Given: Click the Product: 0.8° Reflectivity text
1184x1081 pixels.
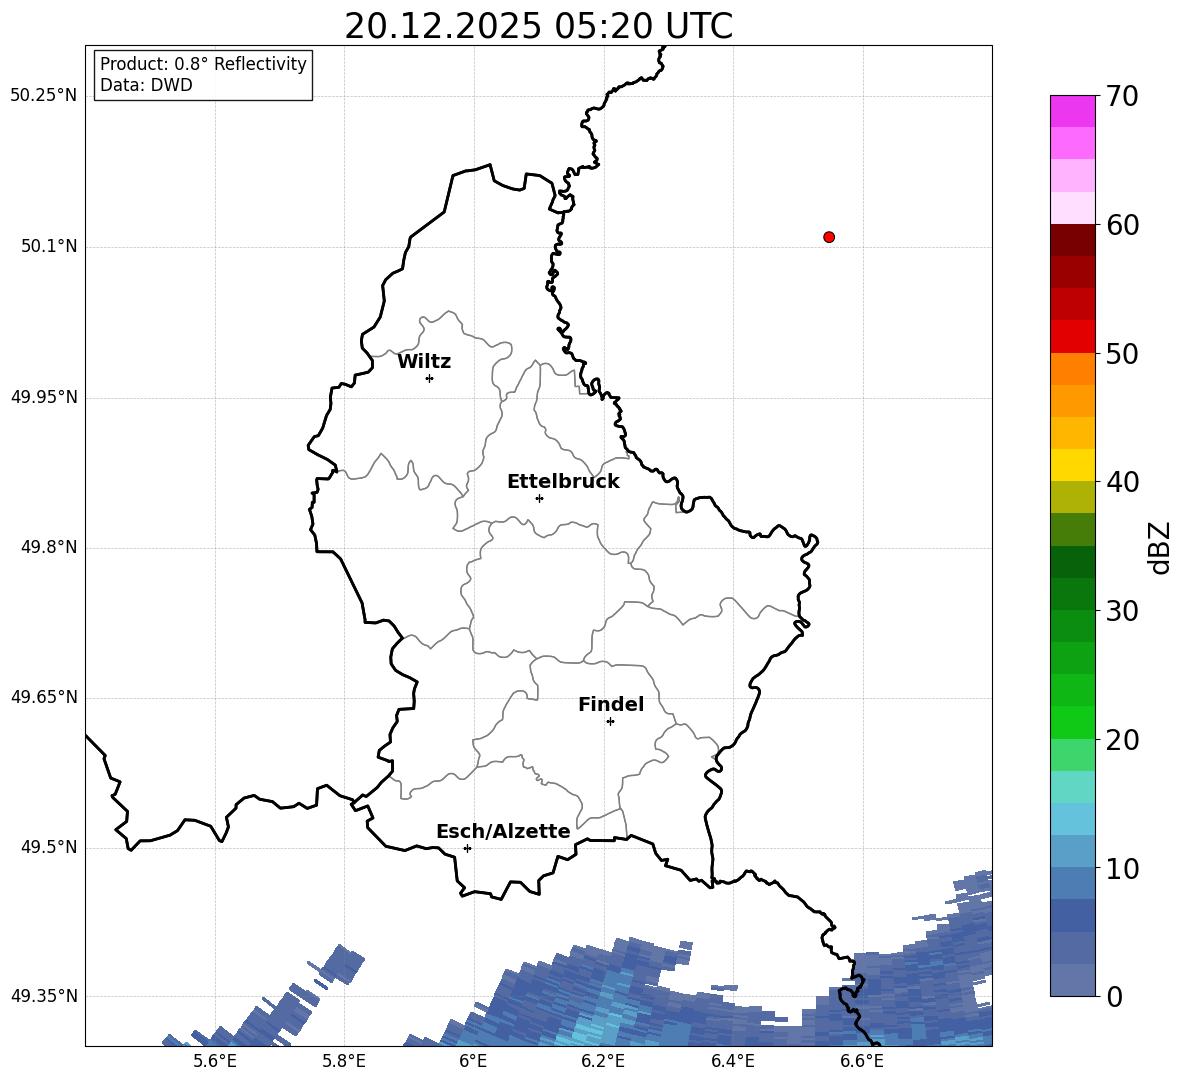Looking at the screenshot, I should 203,63.
